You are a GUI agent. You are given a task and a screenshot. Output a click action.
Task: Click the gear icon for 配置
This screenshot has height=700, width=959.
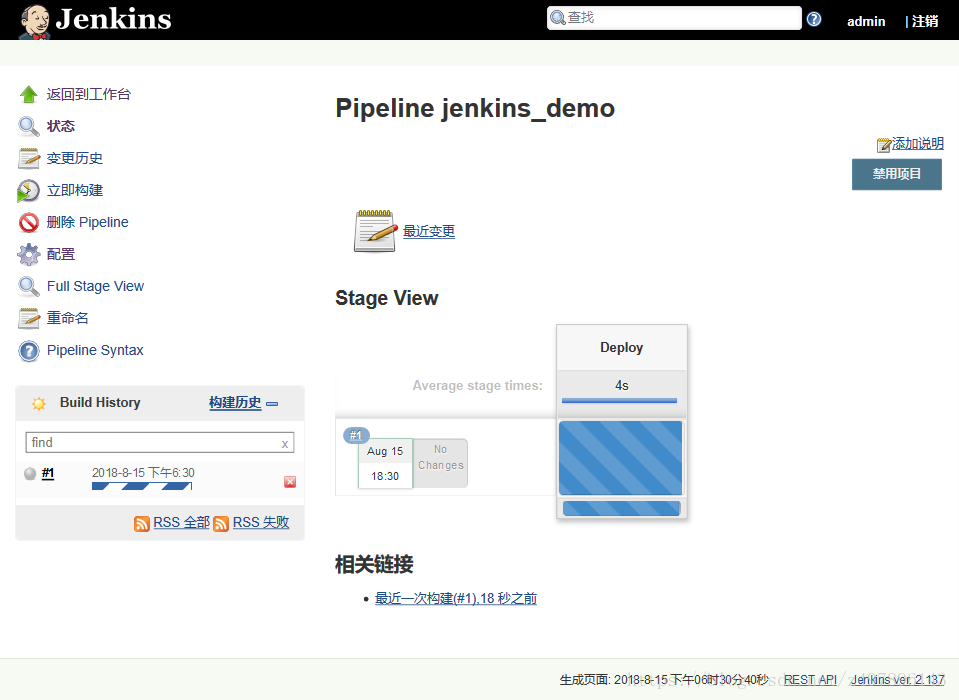pos(28,254)
